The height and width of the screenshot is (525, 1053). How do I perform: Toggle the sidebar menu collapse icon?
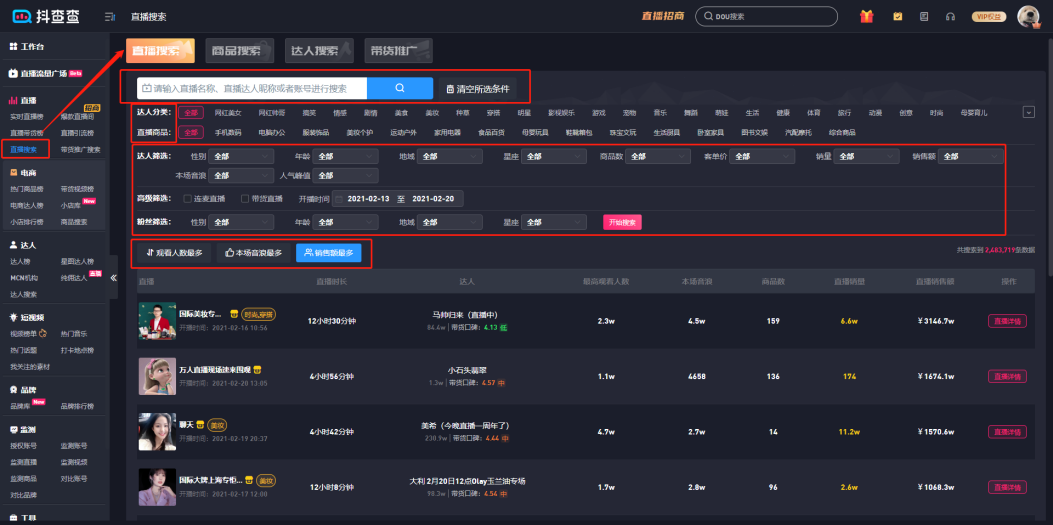pos(109,16)
